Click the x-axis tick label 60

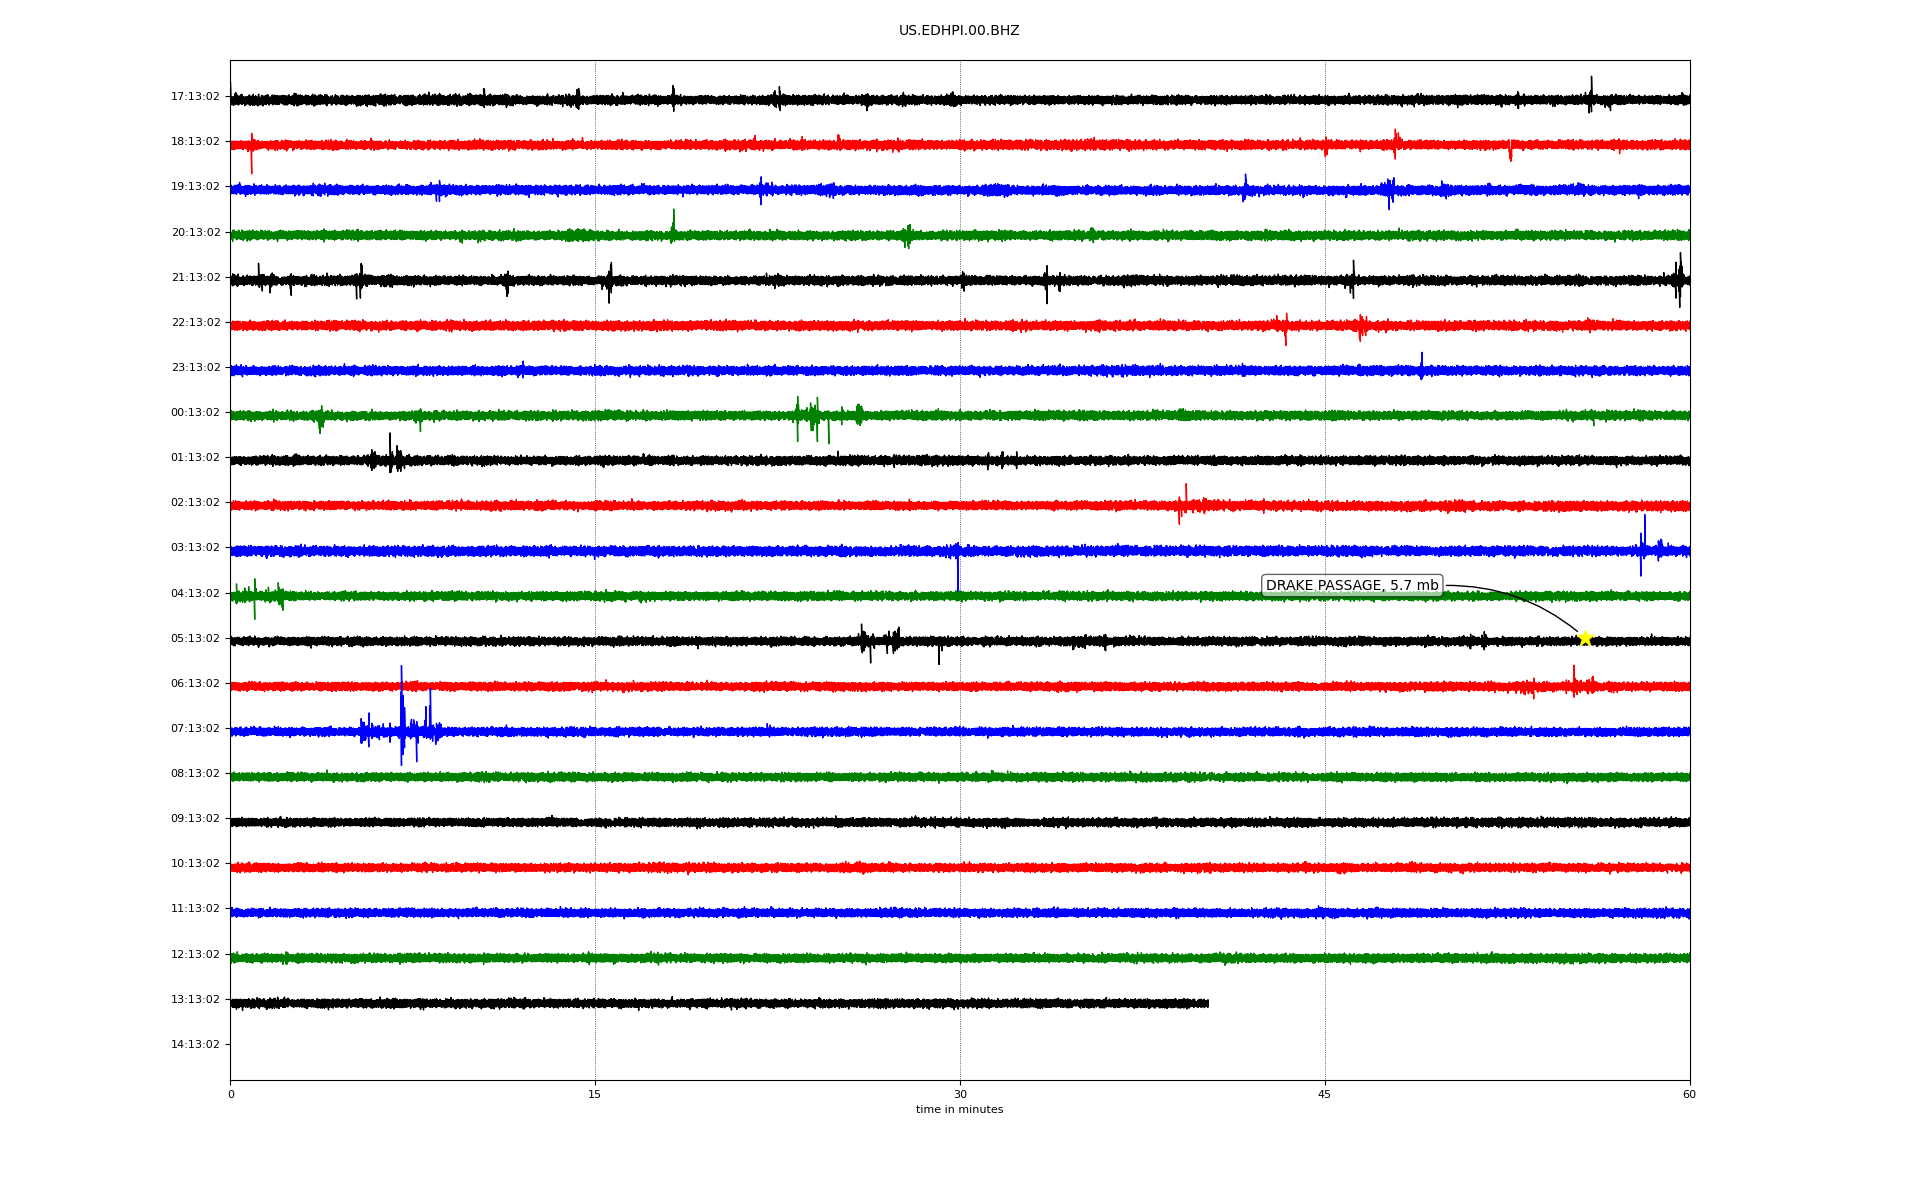(1689, 1095)
